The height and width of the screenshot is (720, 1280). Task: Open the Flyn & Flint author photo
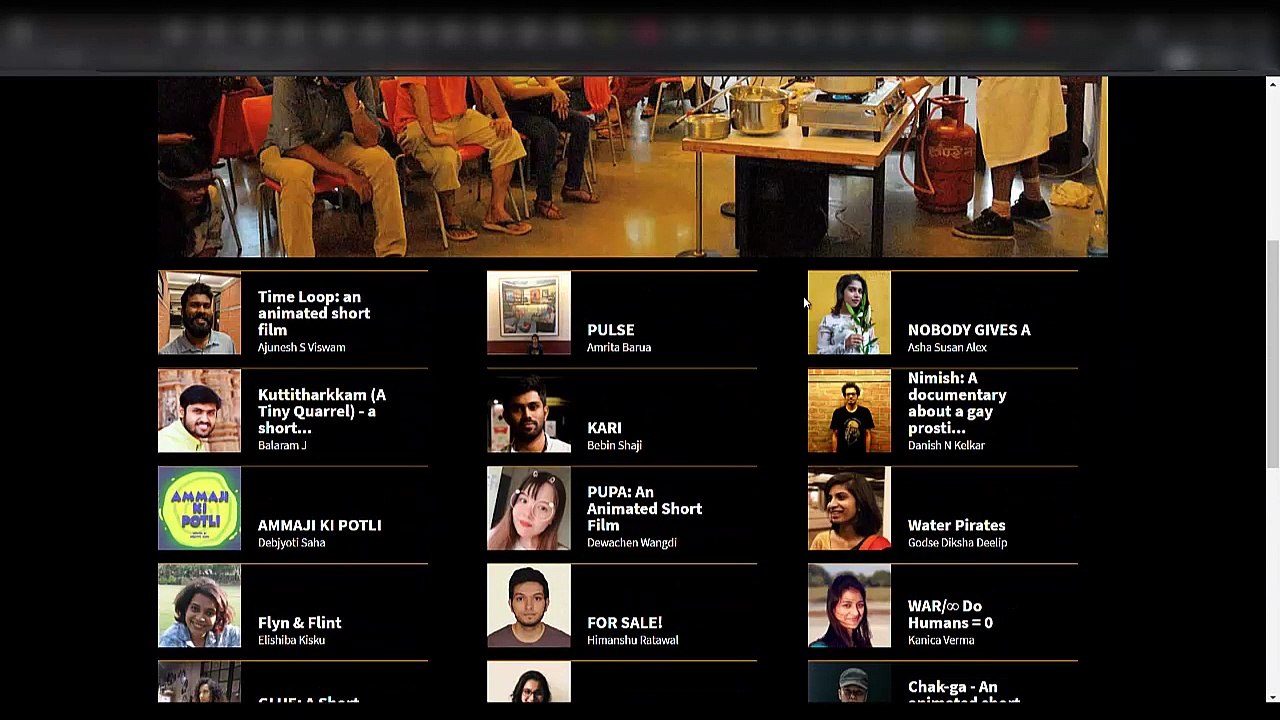(199, 606)
